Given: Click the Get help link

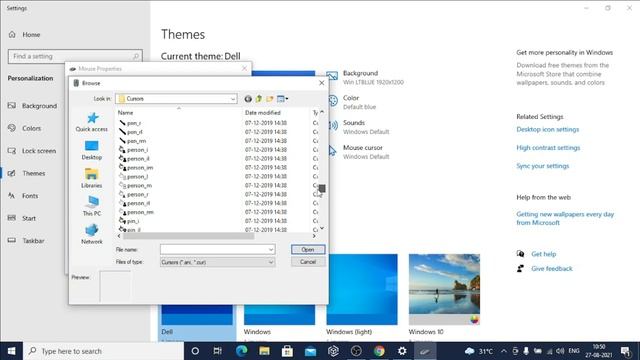Looking at the screenshot, I should pos(543,254).
